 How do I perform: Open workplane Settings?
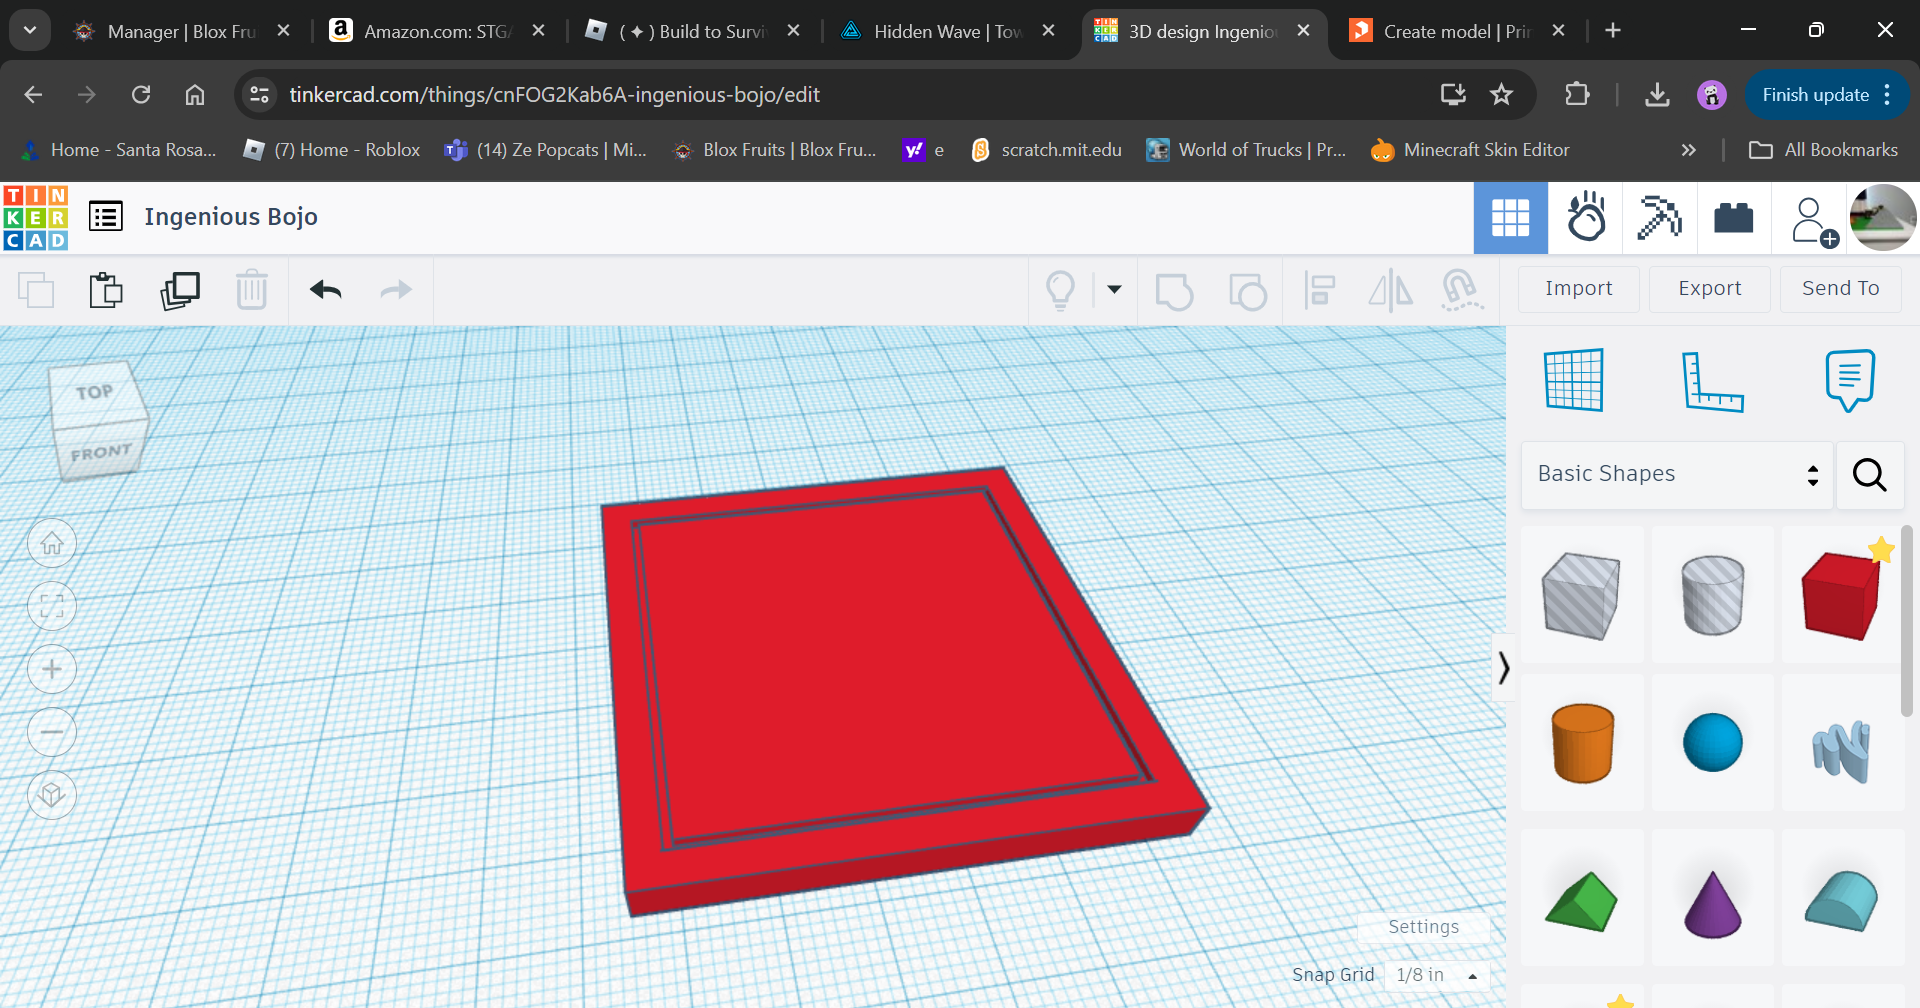[x=1424, y=927]
